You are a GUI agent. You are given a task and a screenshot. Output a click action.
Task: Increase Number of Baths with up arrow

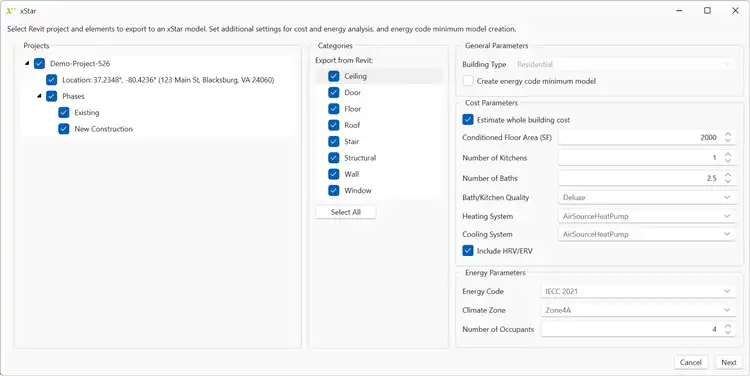(x=728, y=175)
